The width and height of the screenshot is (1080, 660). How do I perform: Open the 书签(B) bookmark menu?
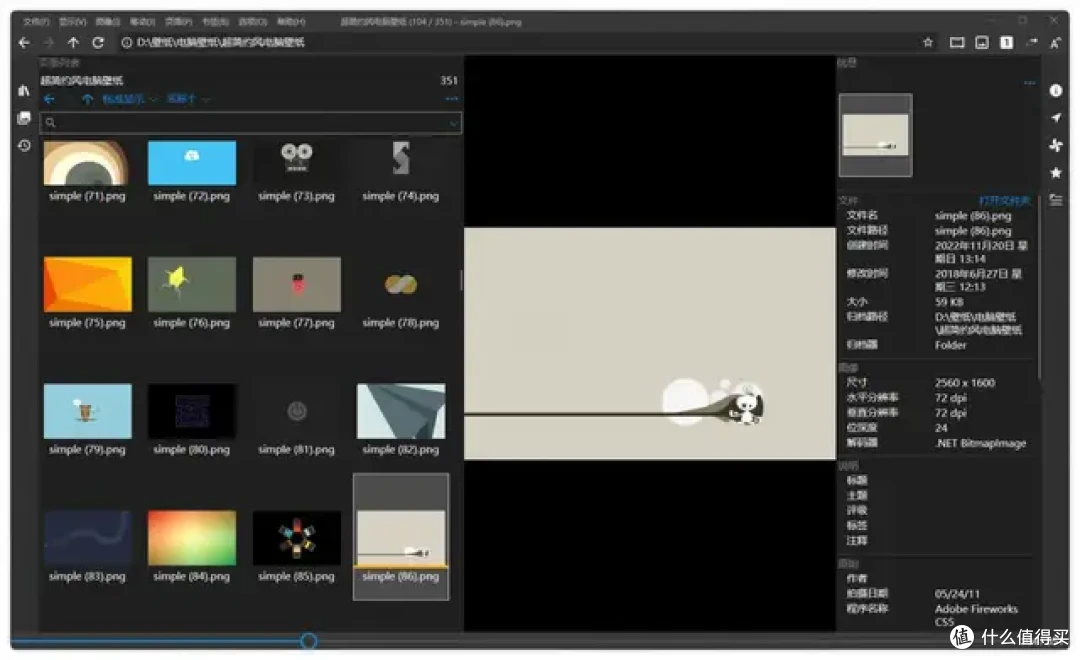pos(214,21)
